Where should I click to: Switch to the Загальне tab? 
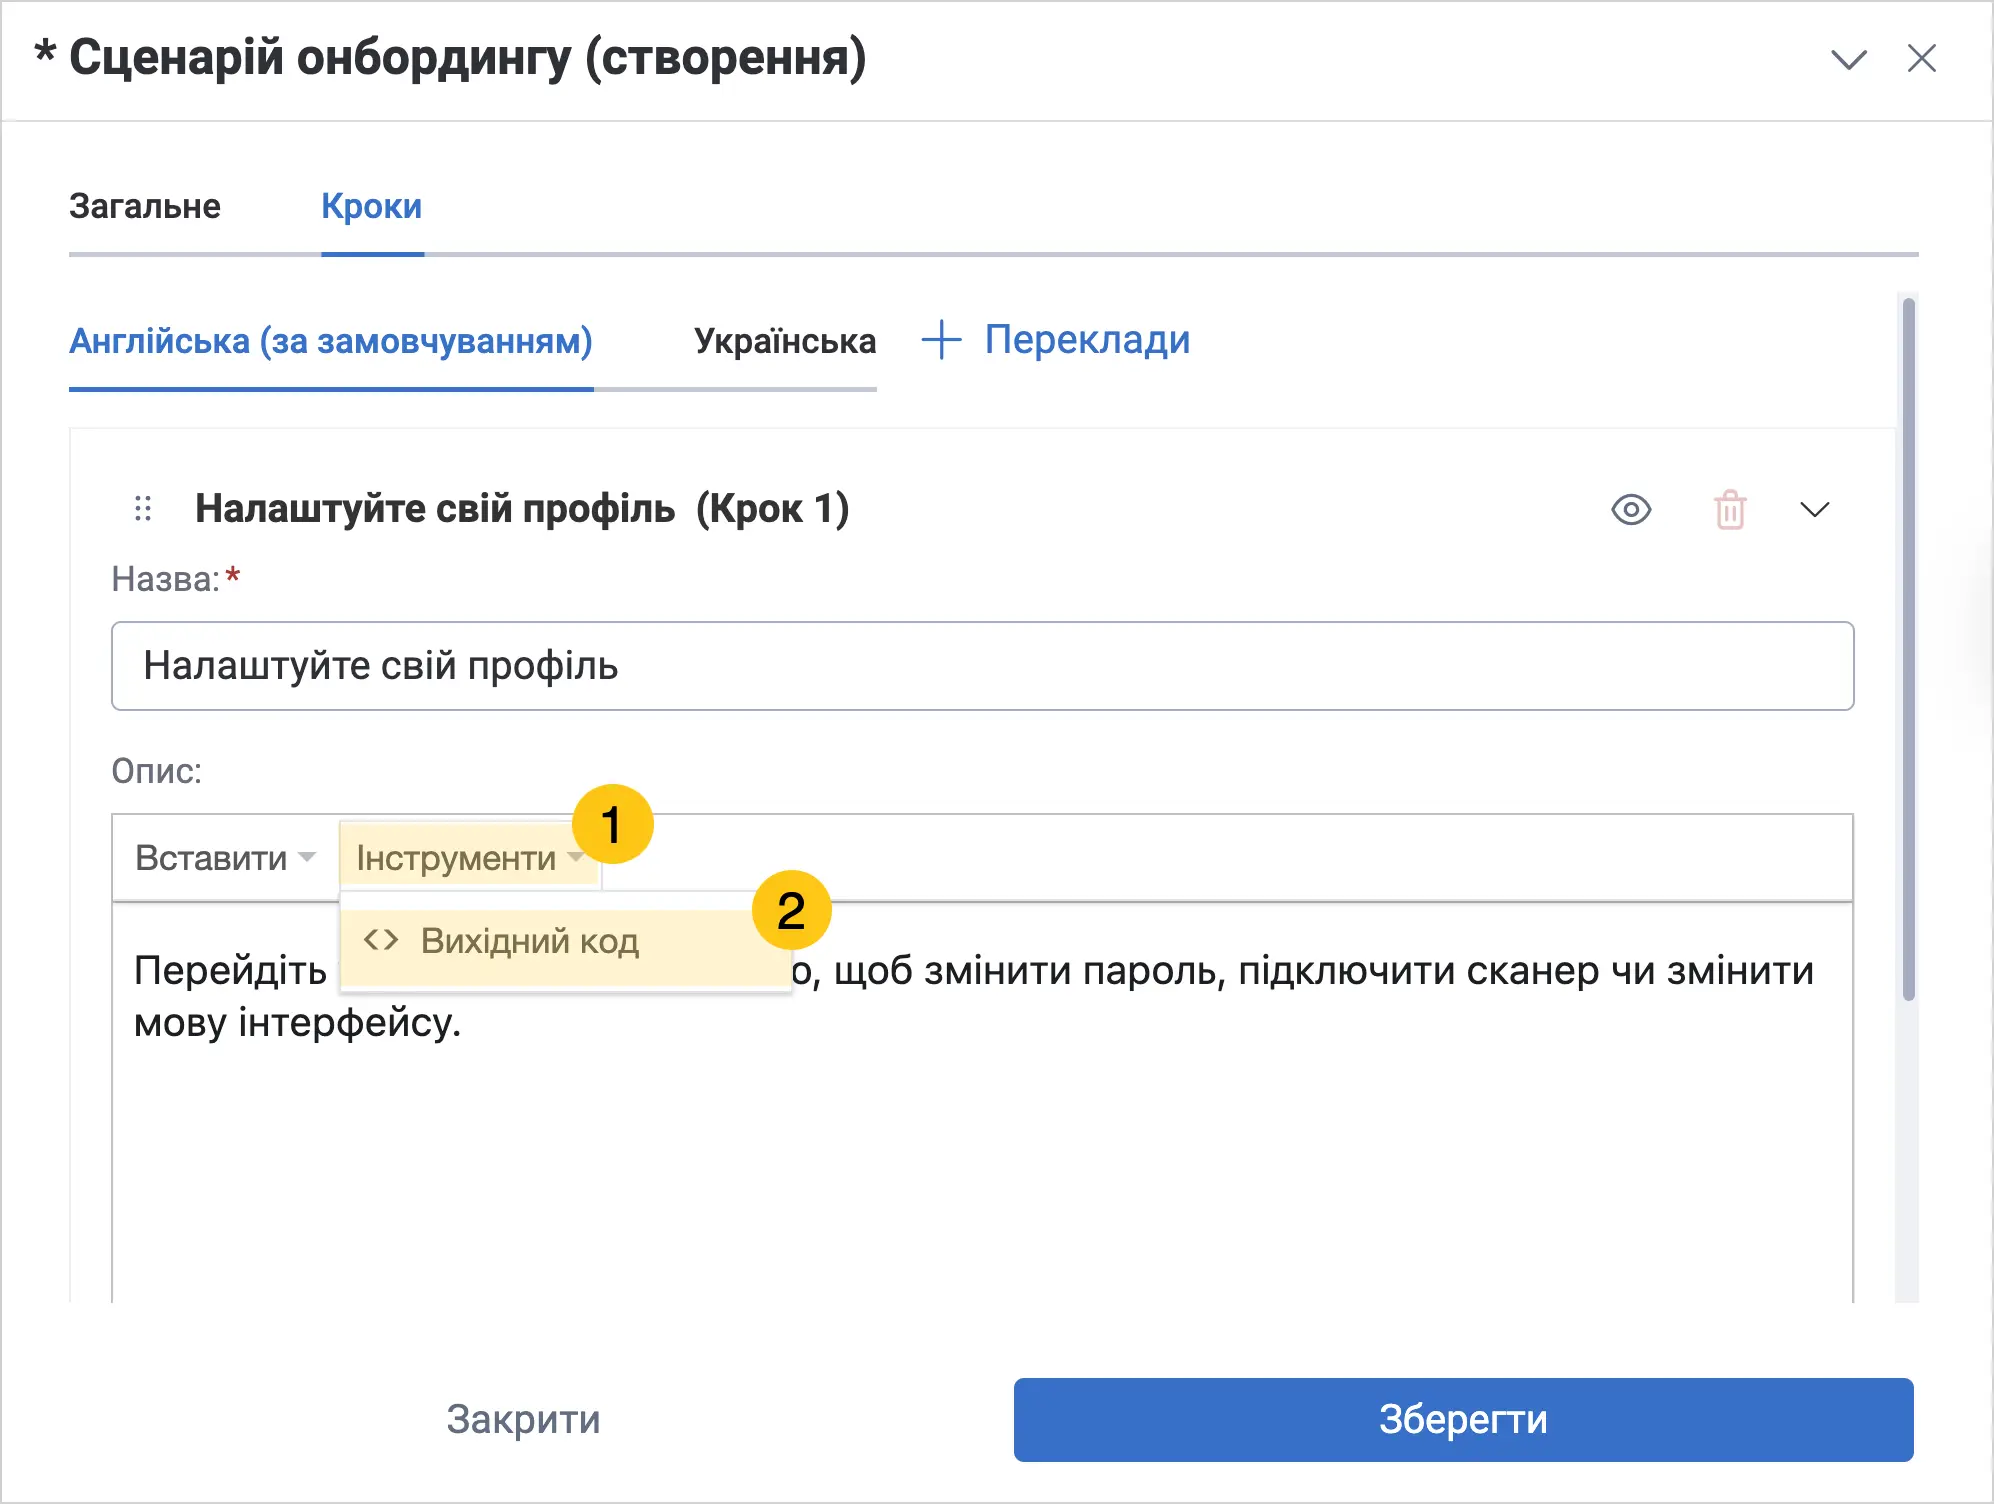coord(145,206)
